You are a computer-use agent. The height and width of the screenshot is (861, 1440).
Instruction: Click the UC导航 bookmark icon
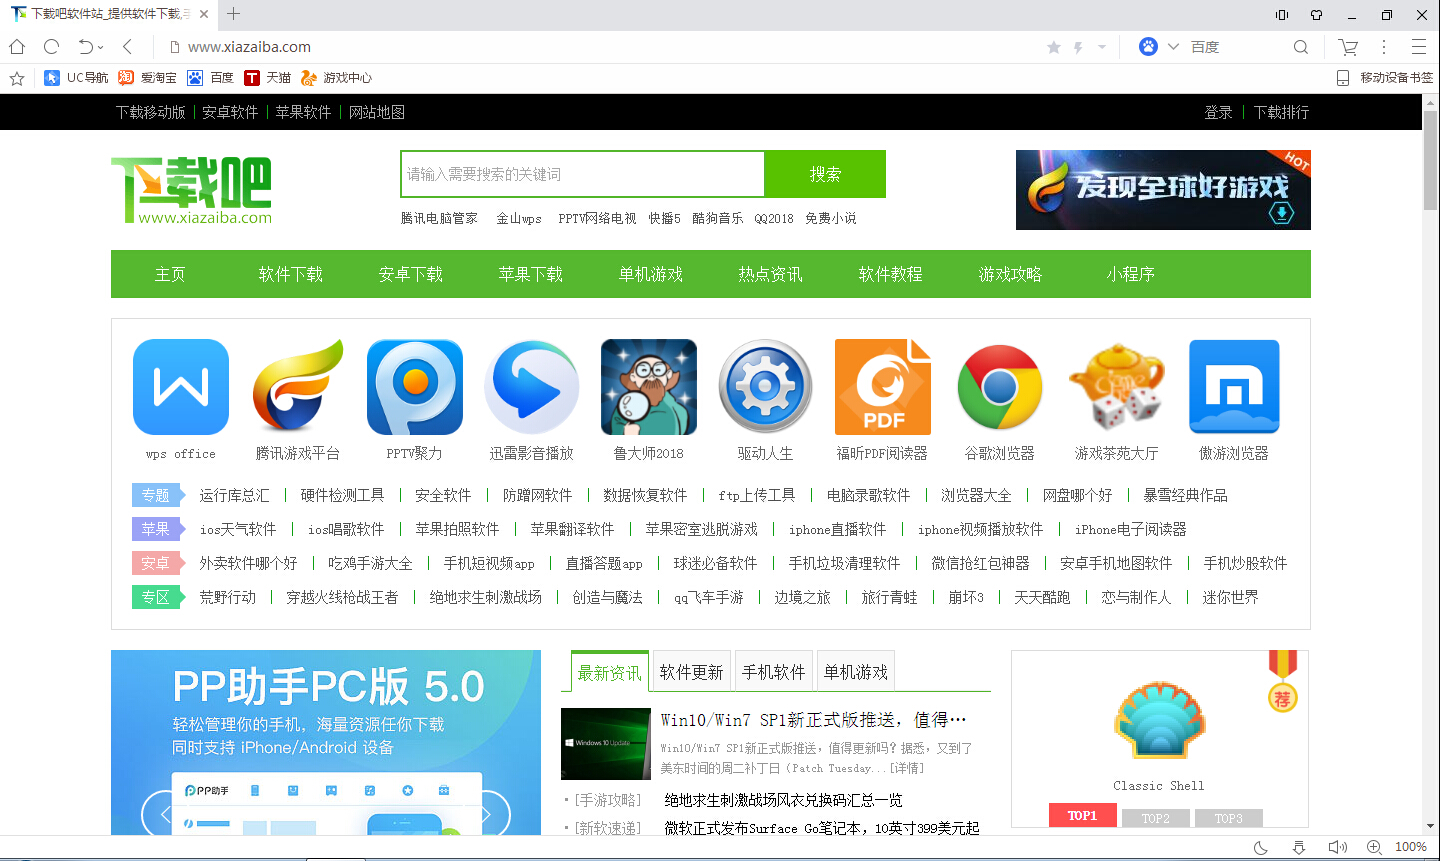pos(52,77)
